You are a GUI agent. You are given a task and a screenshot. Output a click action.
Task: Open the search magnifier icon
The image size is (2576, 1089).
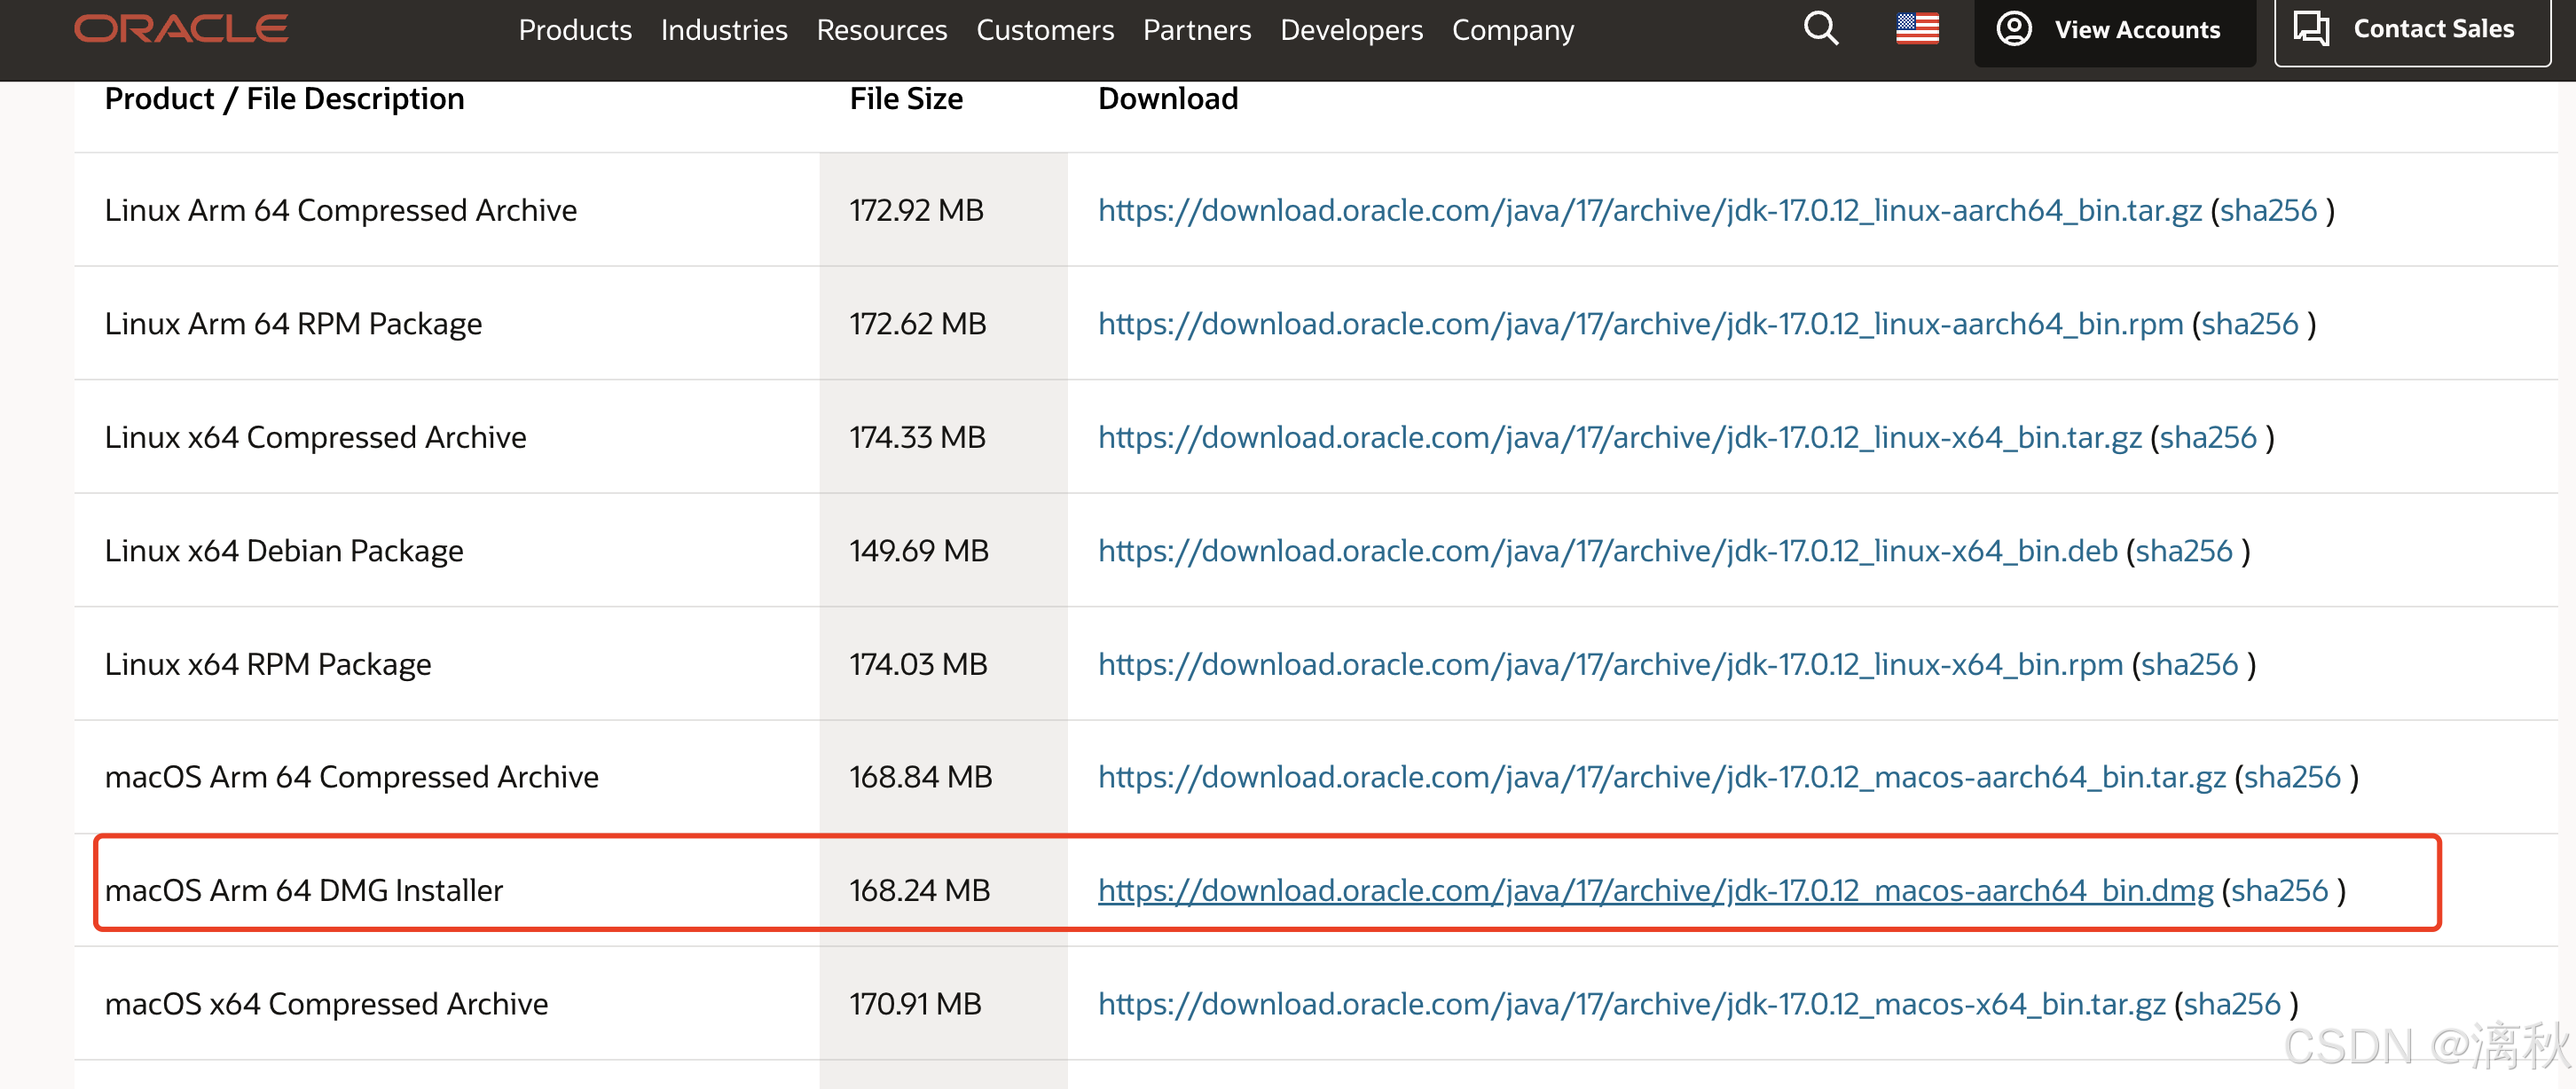1820,28
